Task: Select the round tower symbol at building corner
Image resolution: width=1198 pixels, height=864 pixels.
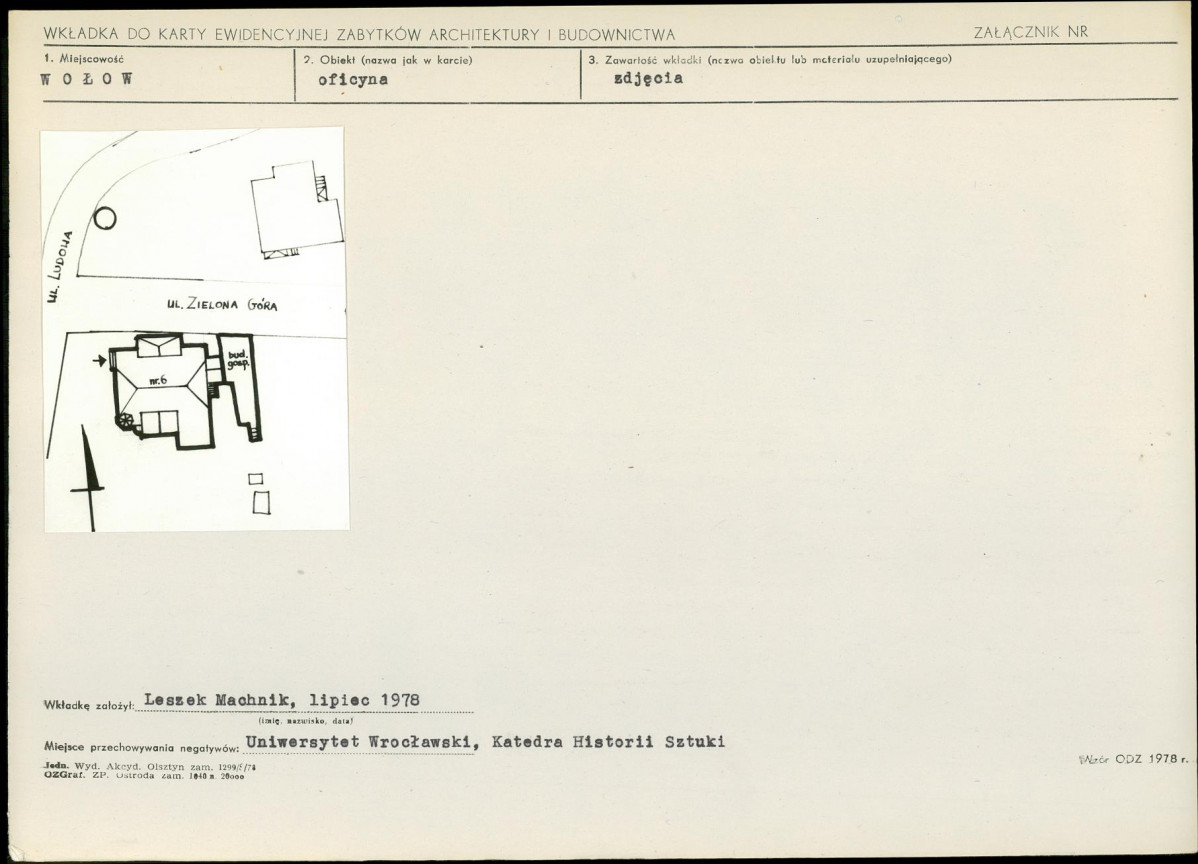Action: [124, 420]
